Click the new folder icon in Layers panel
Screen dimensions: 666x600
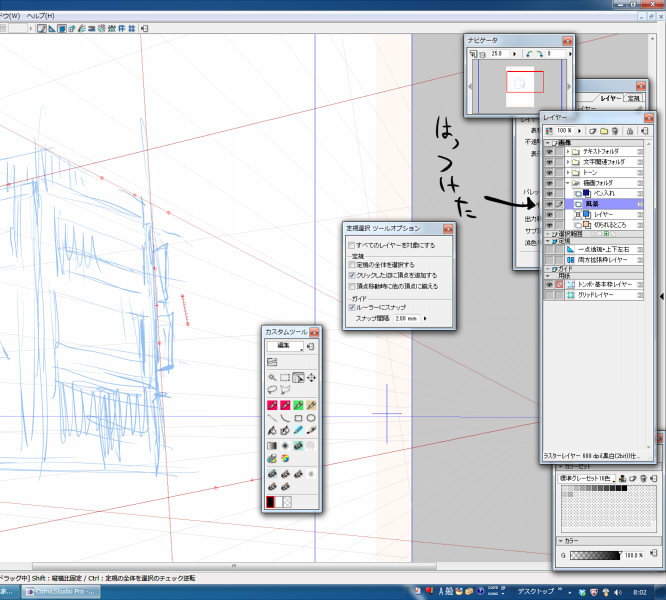click(606, 130)
